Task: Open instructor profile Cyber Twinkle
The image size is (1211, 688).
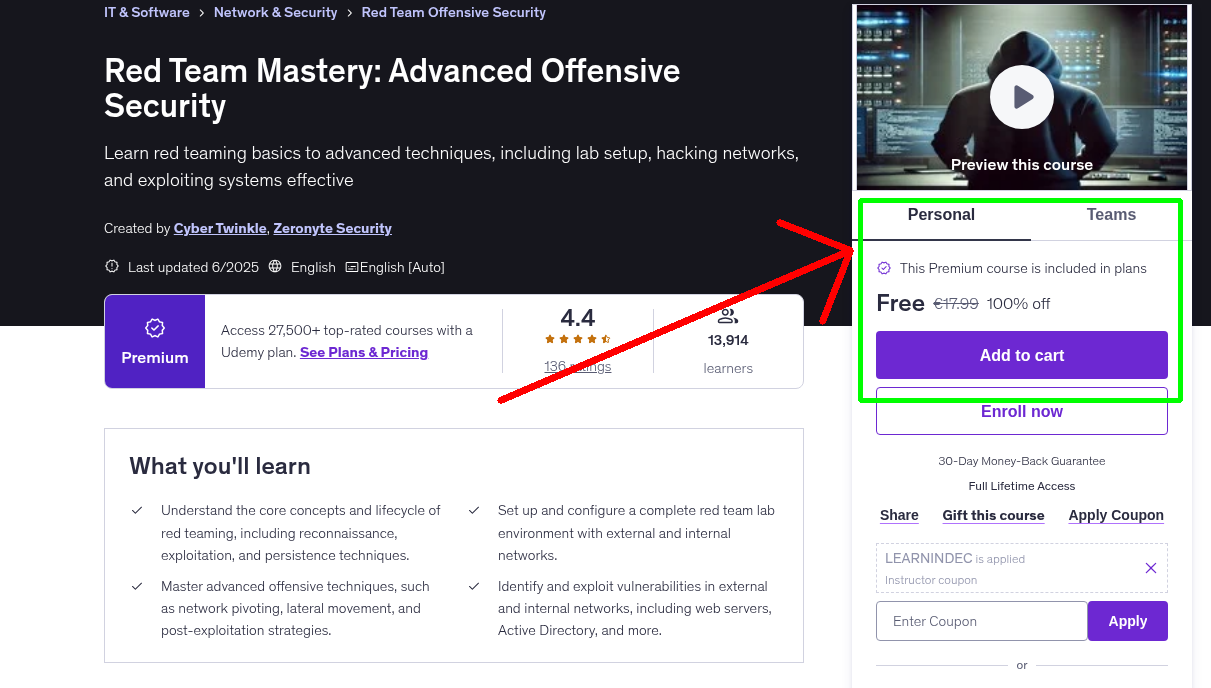Action: tap(219, 228)
